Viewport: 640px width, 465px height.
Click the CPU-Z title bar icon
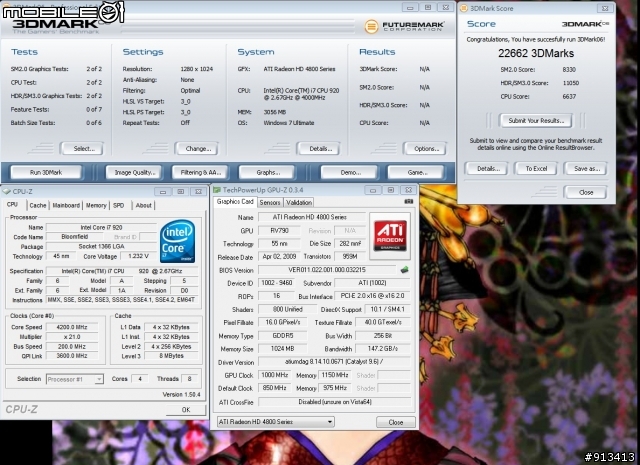tap(6, 191)
